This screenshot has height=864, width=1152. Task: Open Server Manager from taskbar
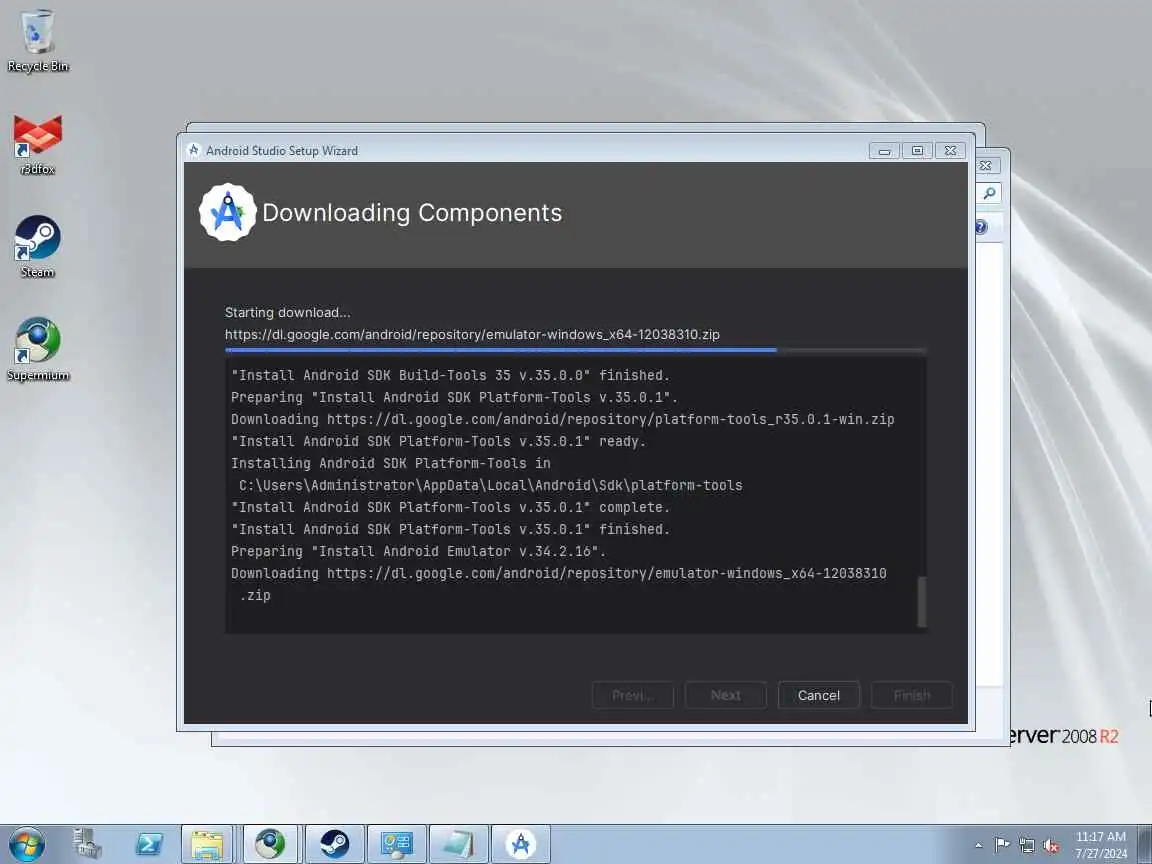87,844
